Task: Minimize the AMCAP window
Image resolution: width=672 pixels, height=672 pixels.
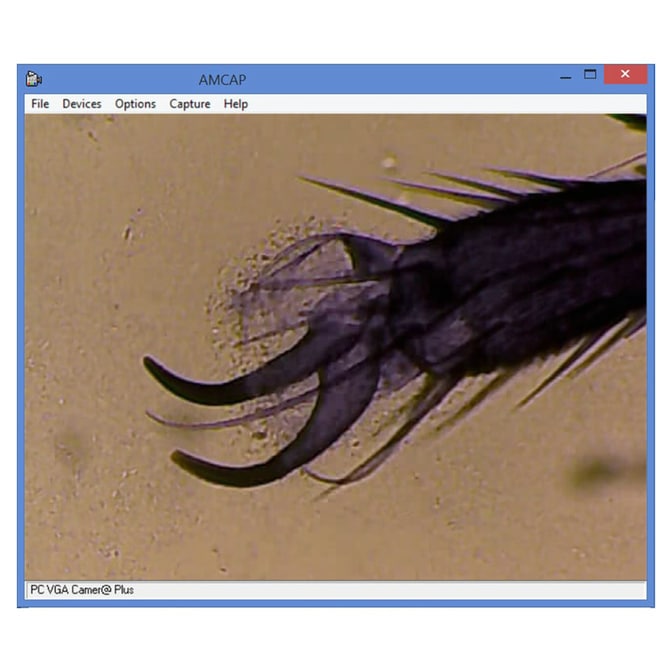Action: tap(565, 76)
